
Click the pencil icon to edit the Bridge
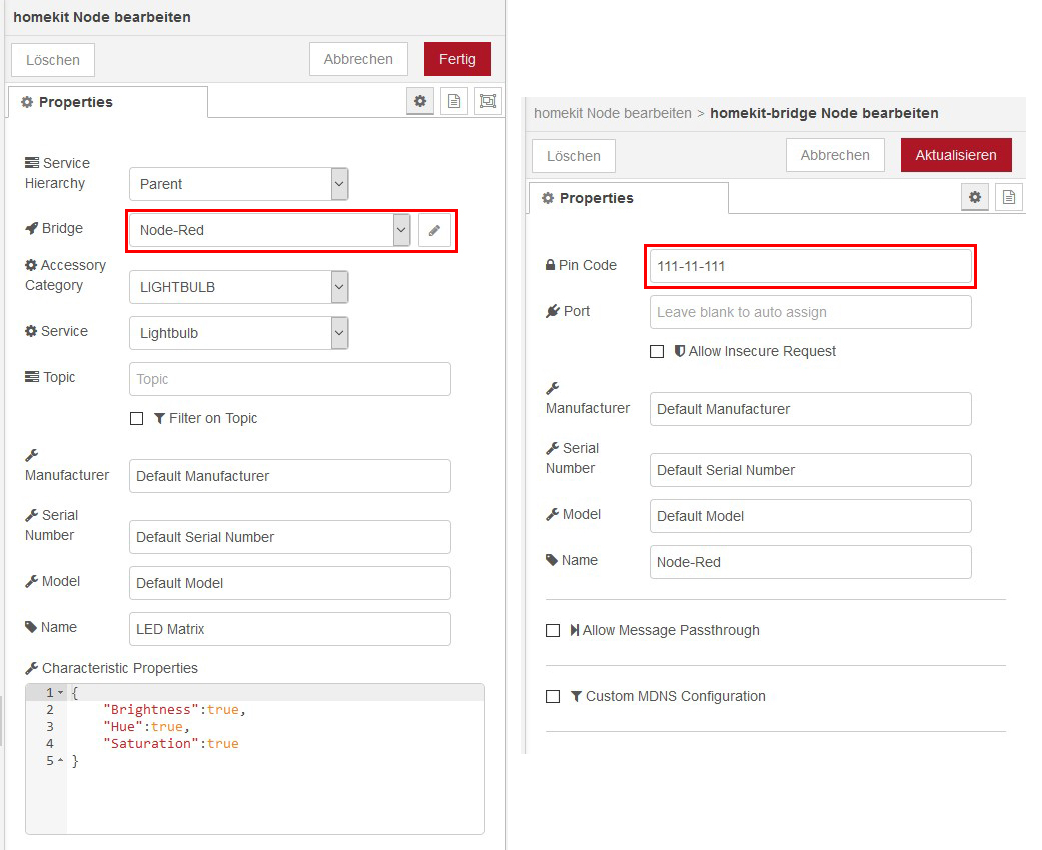(434, 231)
